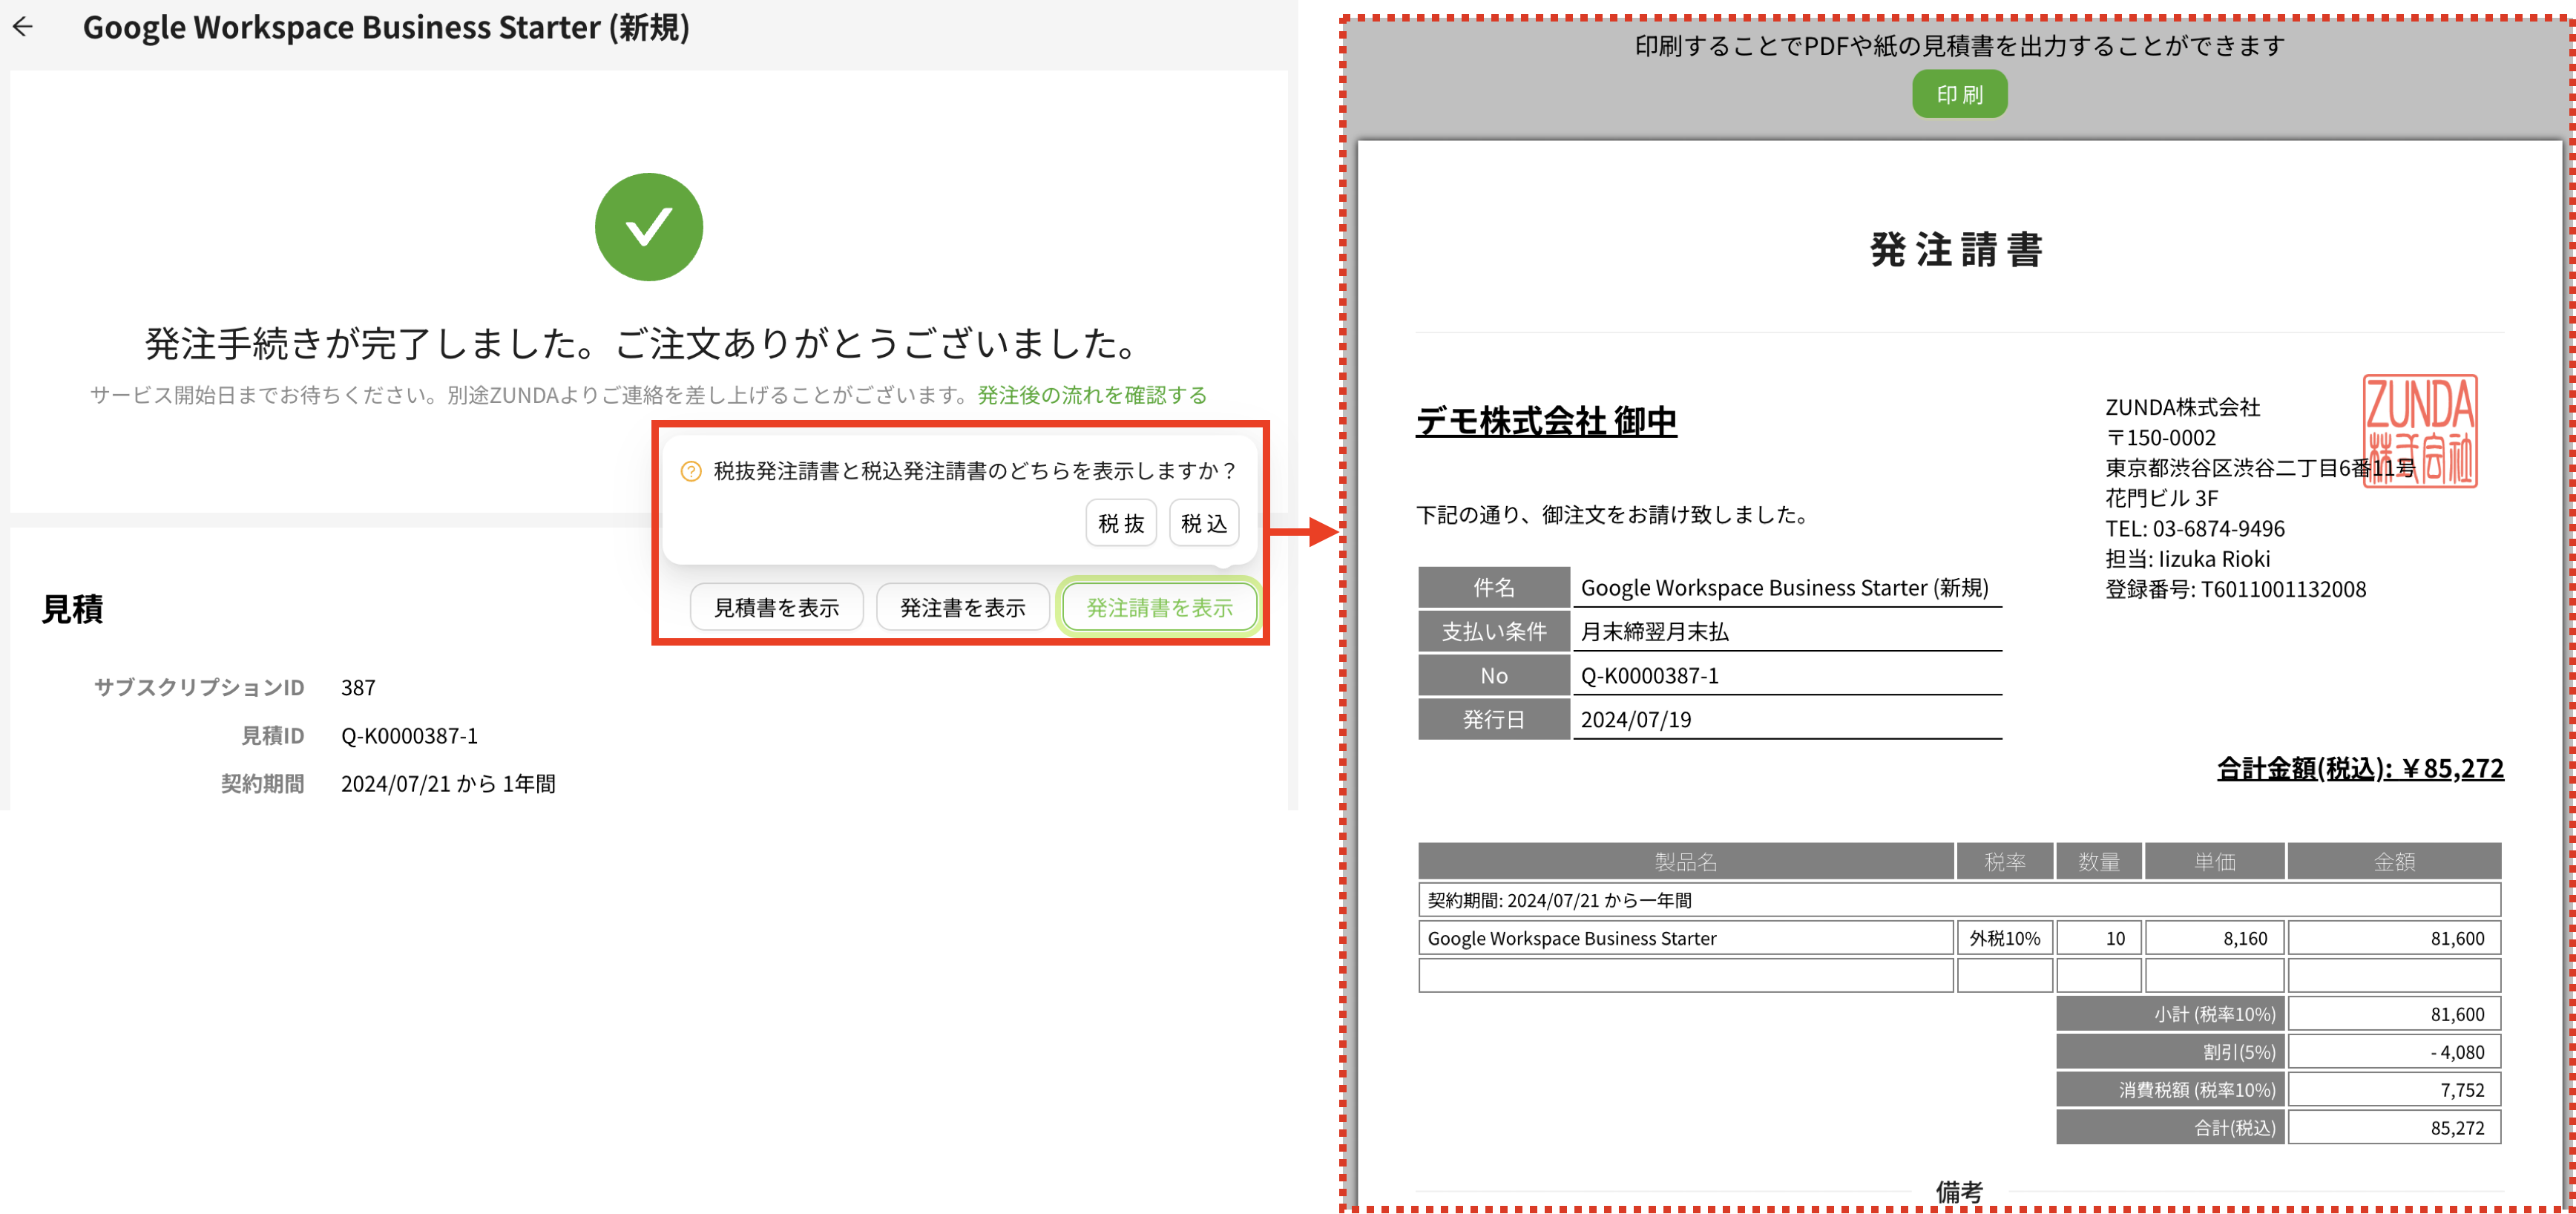This screenshot has height=1214, width=2576.
Task: Click issue date 2024/07/19
Action: click(1636, 720)
